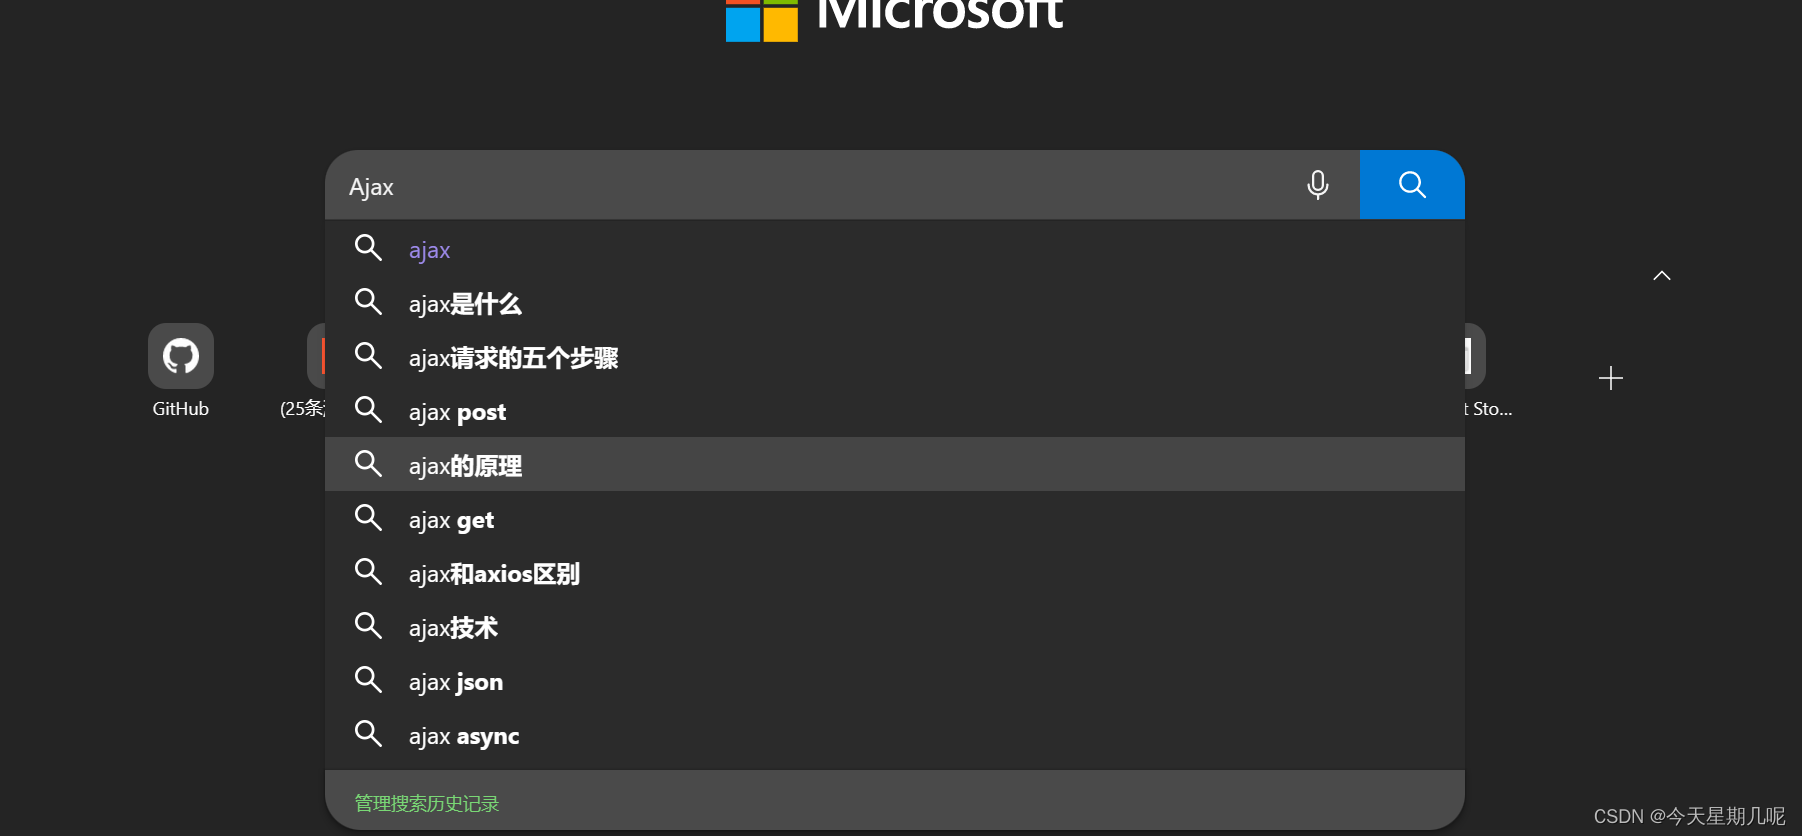Select suggestion "ajax async"
This screenshot has height=836, width=1802.
click(895, 736)
